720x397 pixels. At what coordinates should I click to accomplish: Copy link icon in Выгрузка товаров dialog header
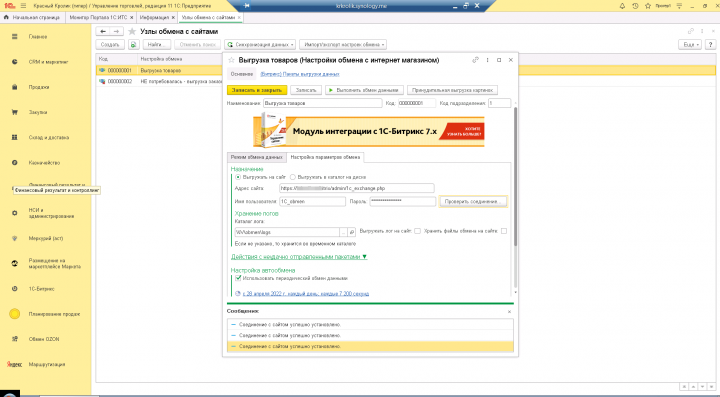point(476,60)
